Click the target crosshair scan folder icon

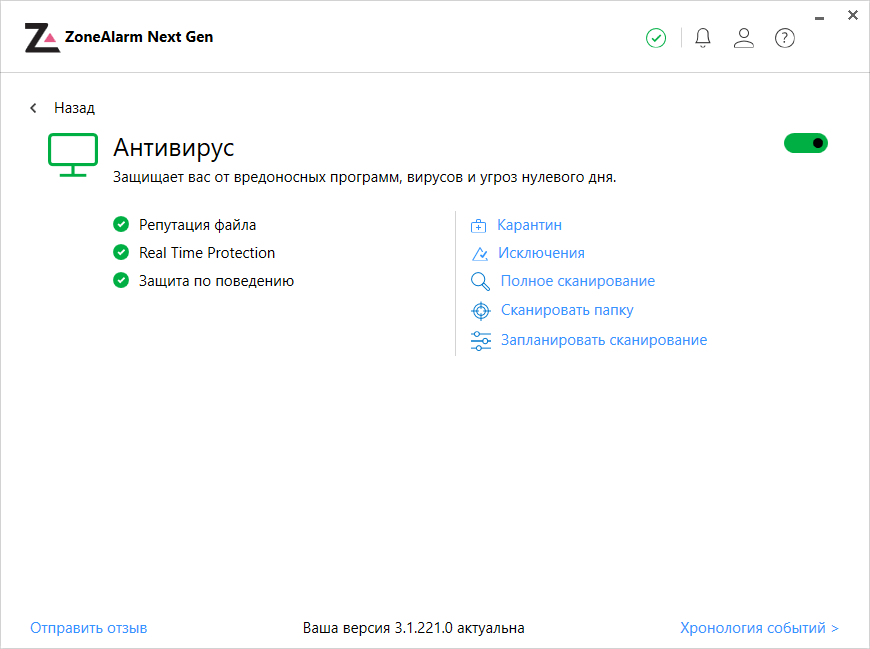tap(480, 311)
